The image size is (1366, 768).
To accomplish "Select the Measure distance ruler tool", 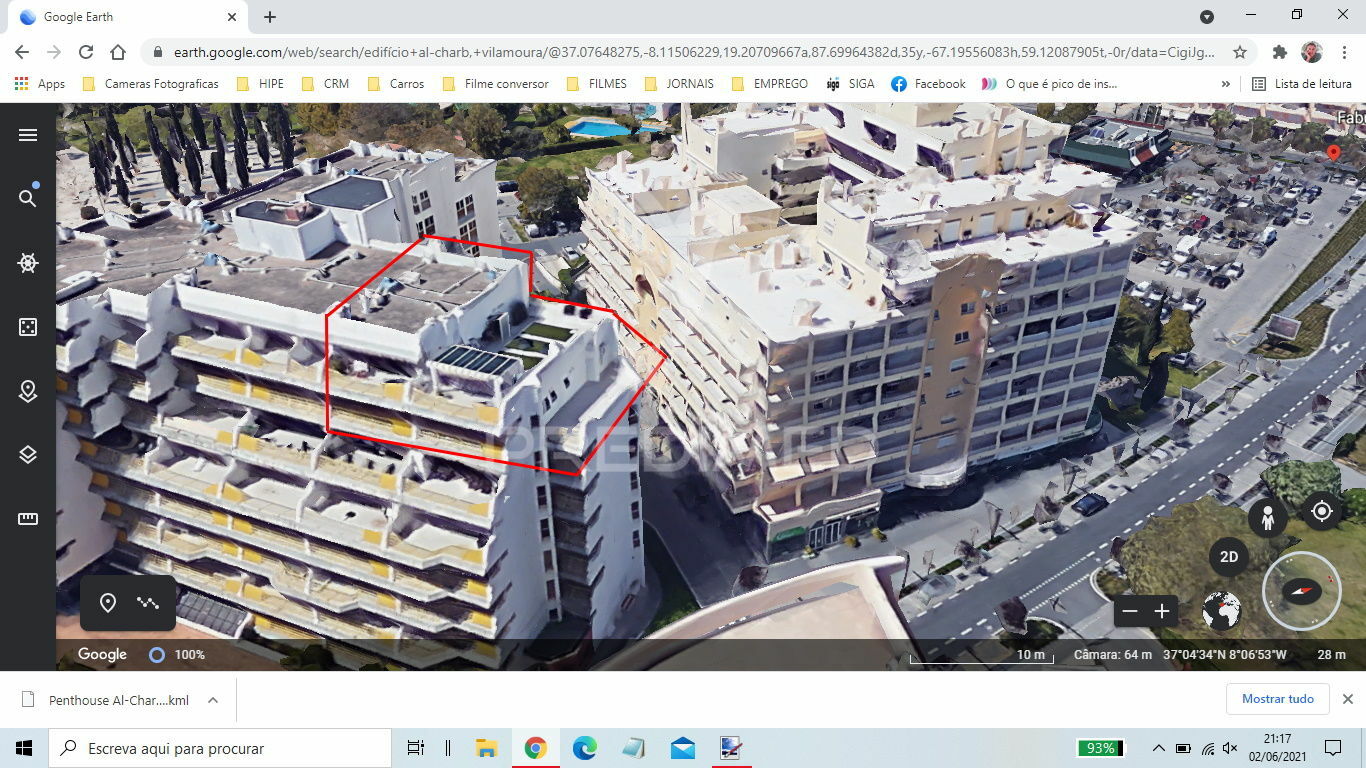I will coord(28,519).
